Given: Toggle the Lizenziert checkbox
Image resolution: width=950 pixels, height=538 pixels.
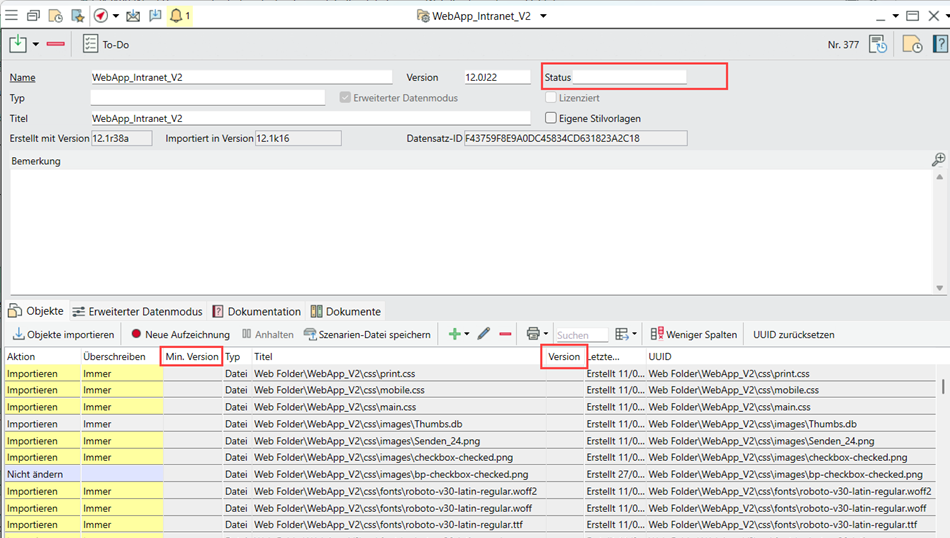Looking at the screenshot, I should pos(551,98).
